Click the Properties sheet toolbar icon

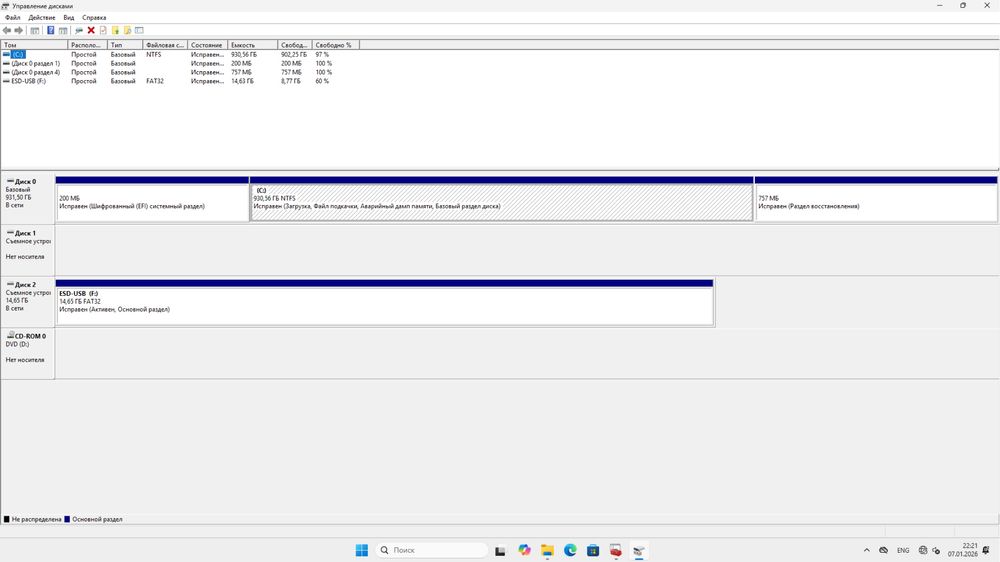pos(103,31)
